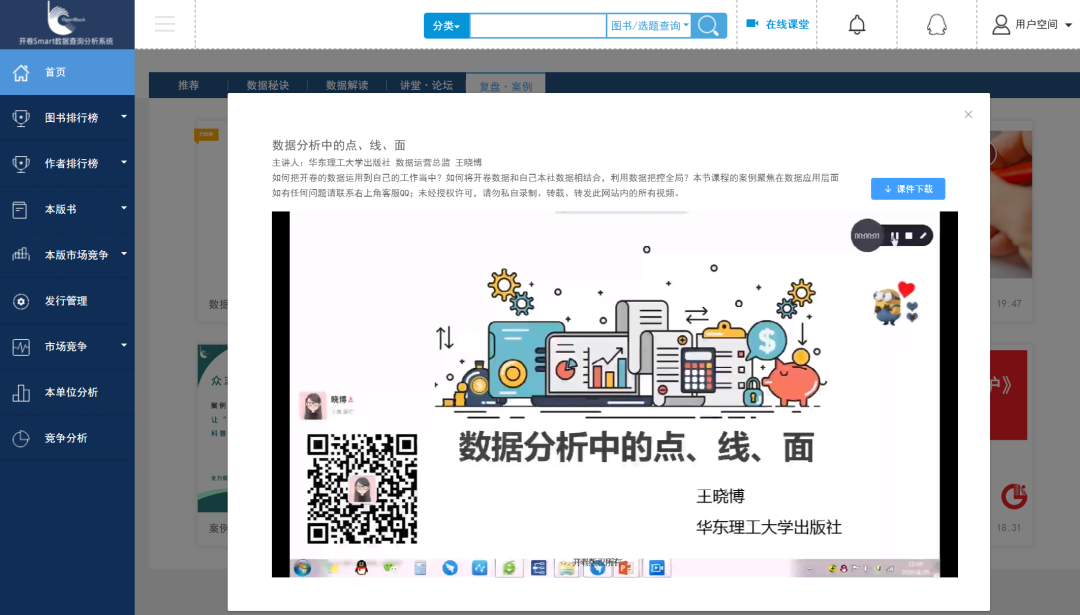Viewport: 1080px width, 615px height.
Task: Expand the 市场竞争 submenu arrow
Action: click(124, 346)
